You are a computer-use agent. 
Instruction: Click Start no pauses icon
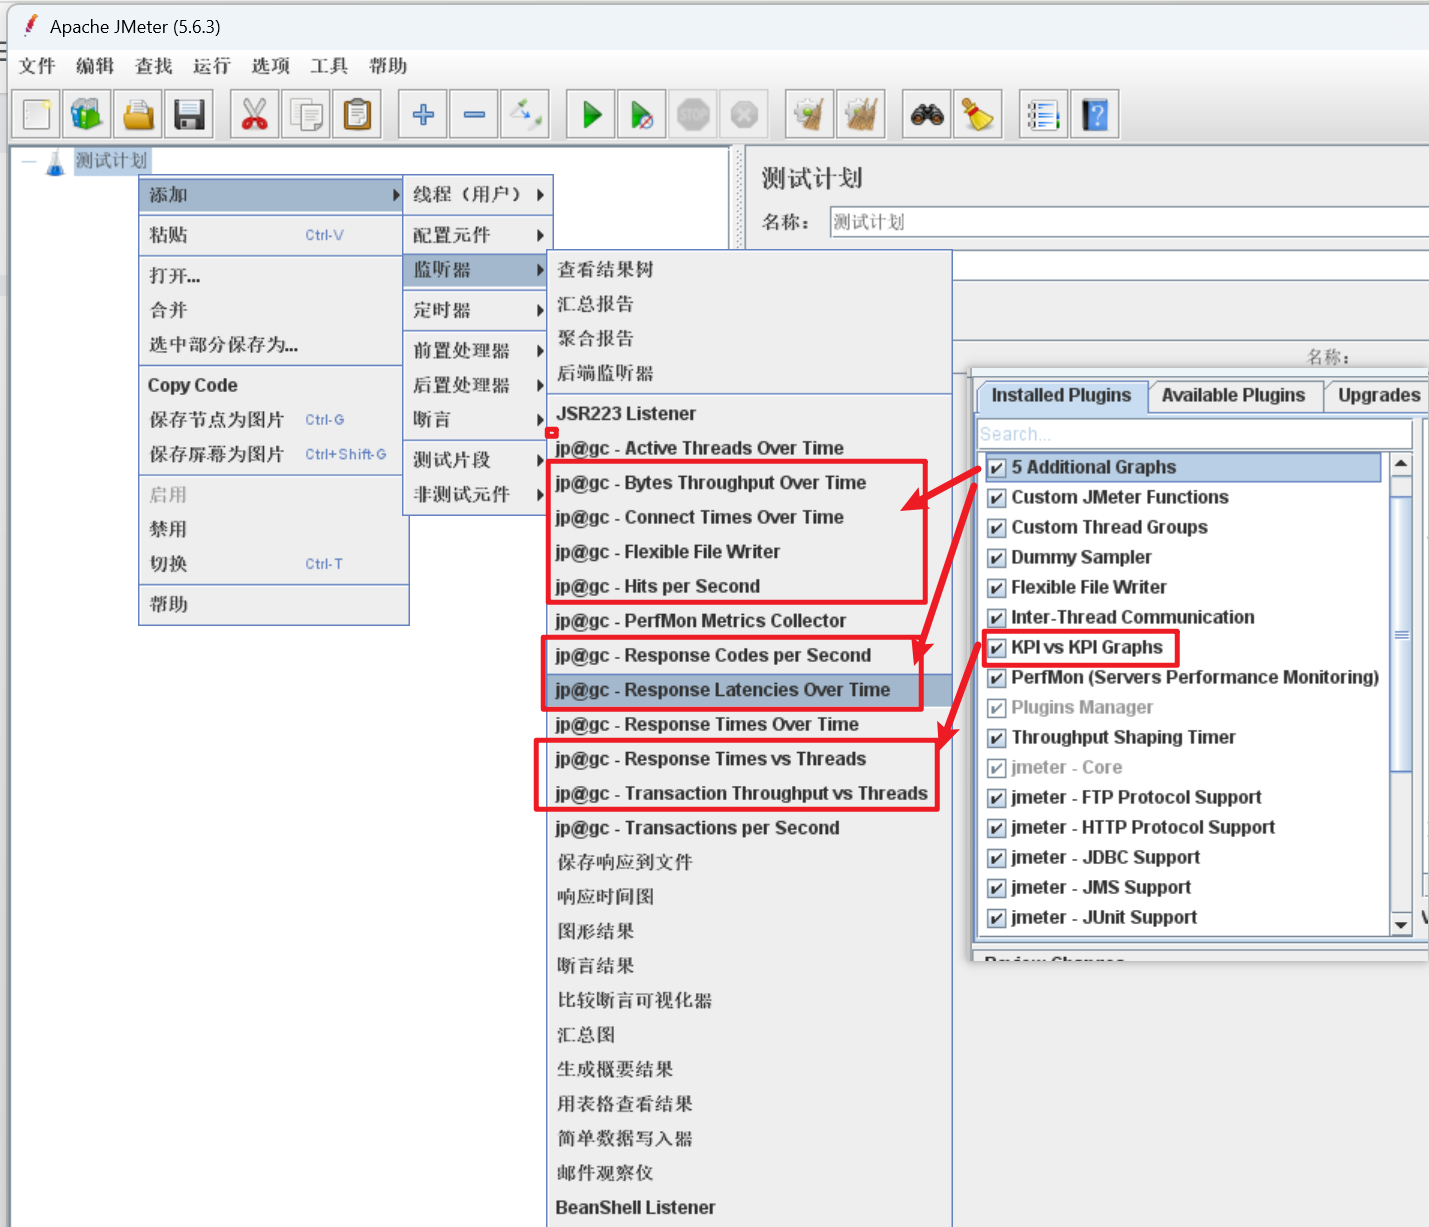coord(642,115)
